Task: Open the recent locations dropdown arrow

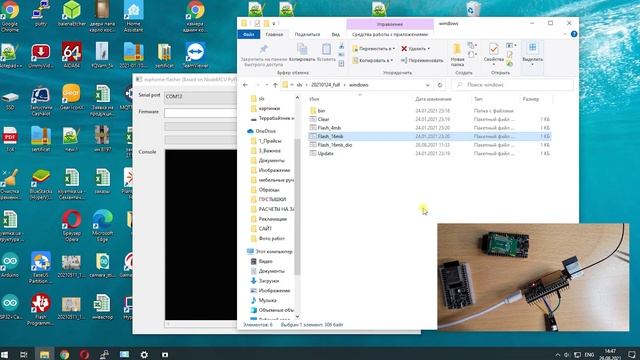Action: point(266,85)
